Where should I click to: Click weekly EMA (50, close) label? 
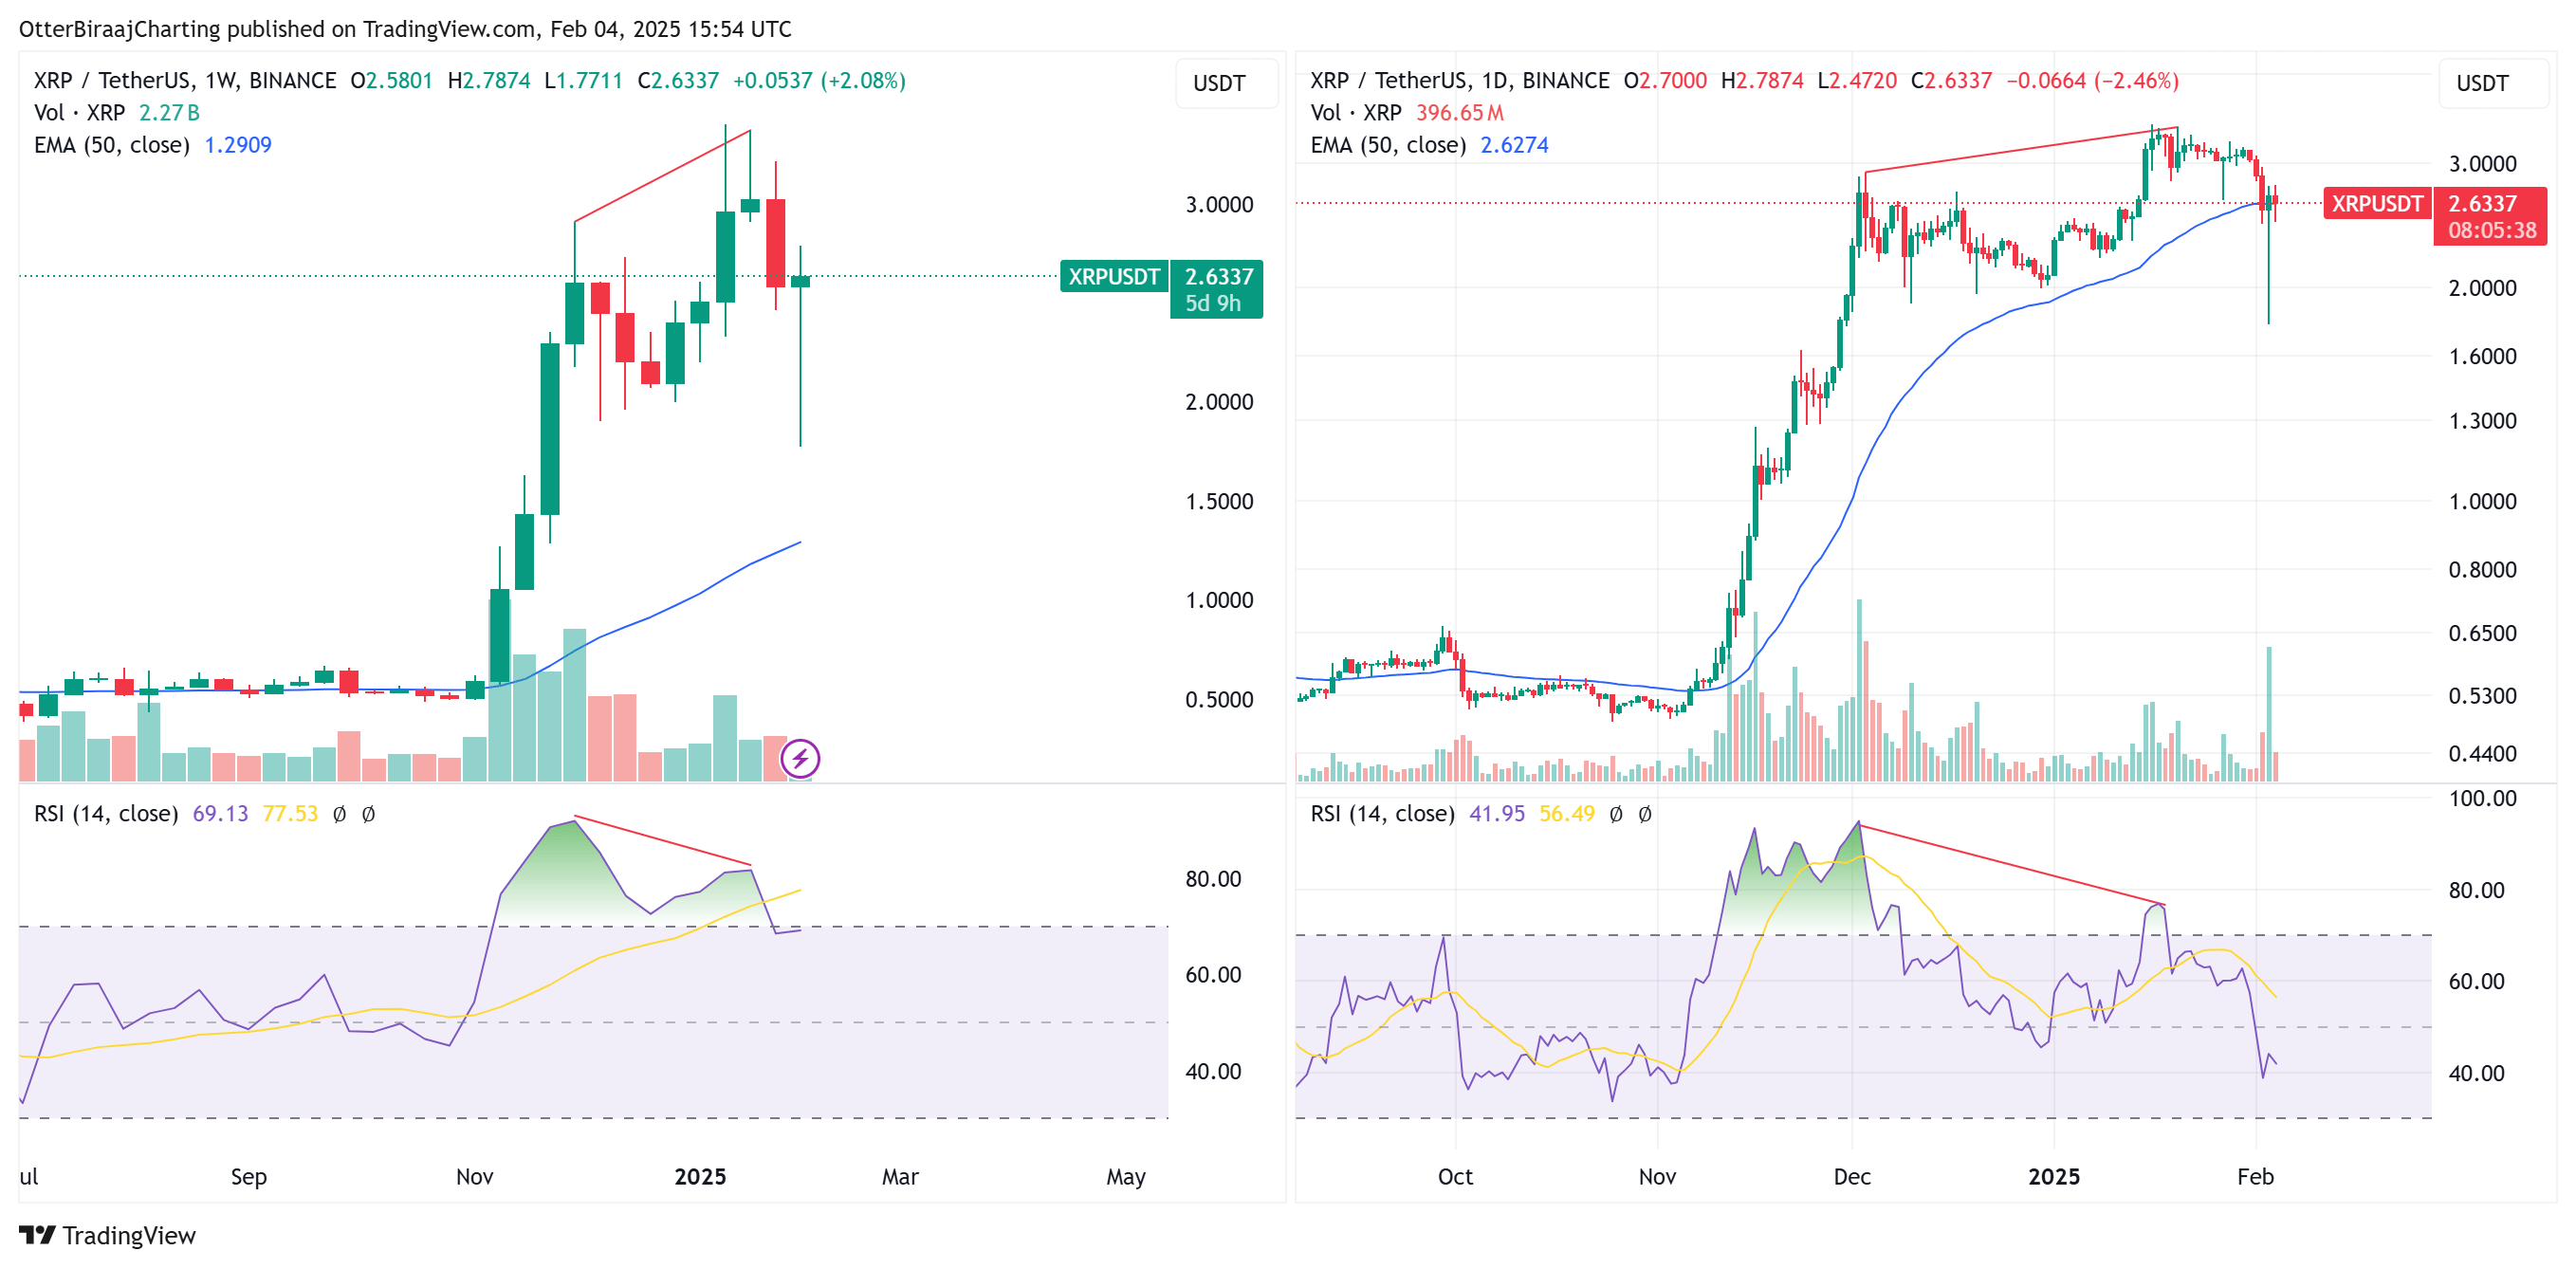(112, 145)
